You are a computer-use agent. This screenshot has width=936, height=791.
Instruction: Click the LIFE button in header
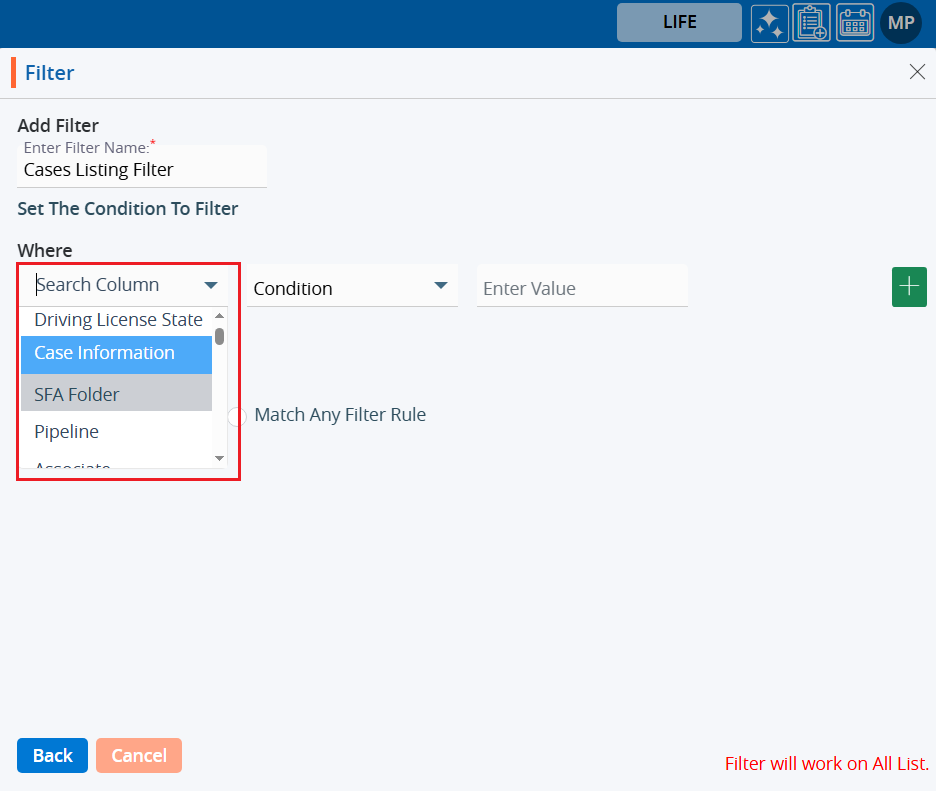679,23
